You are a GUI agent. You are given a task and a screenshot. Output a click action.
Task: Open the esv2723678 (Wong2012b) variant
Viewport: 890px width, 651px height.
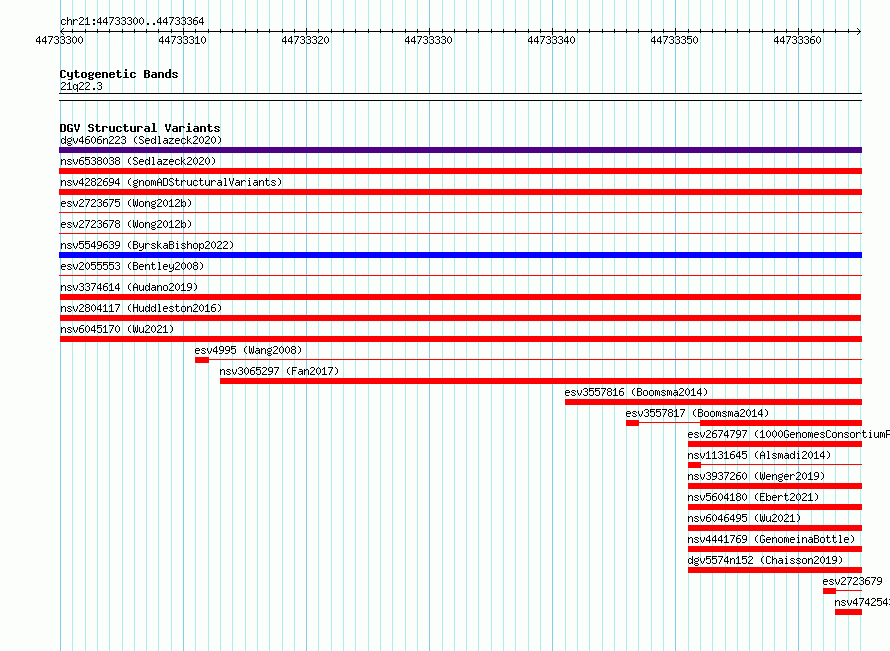pyautogui.click(x=126, y=224)
